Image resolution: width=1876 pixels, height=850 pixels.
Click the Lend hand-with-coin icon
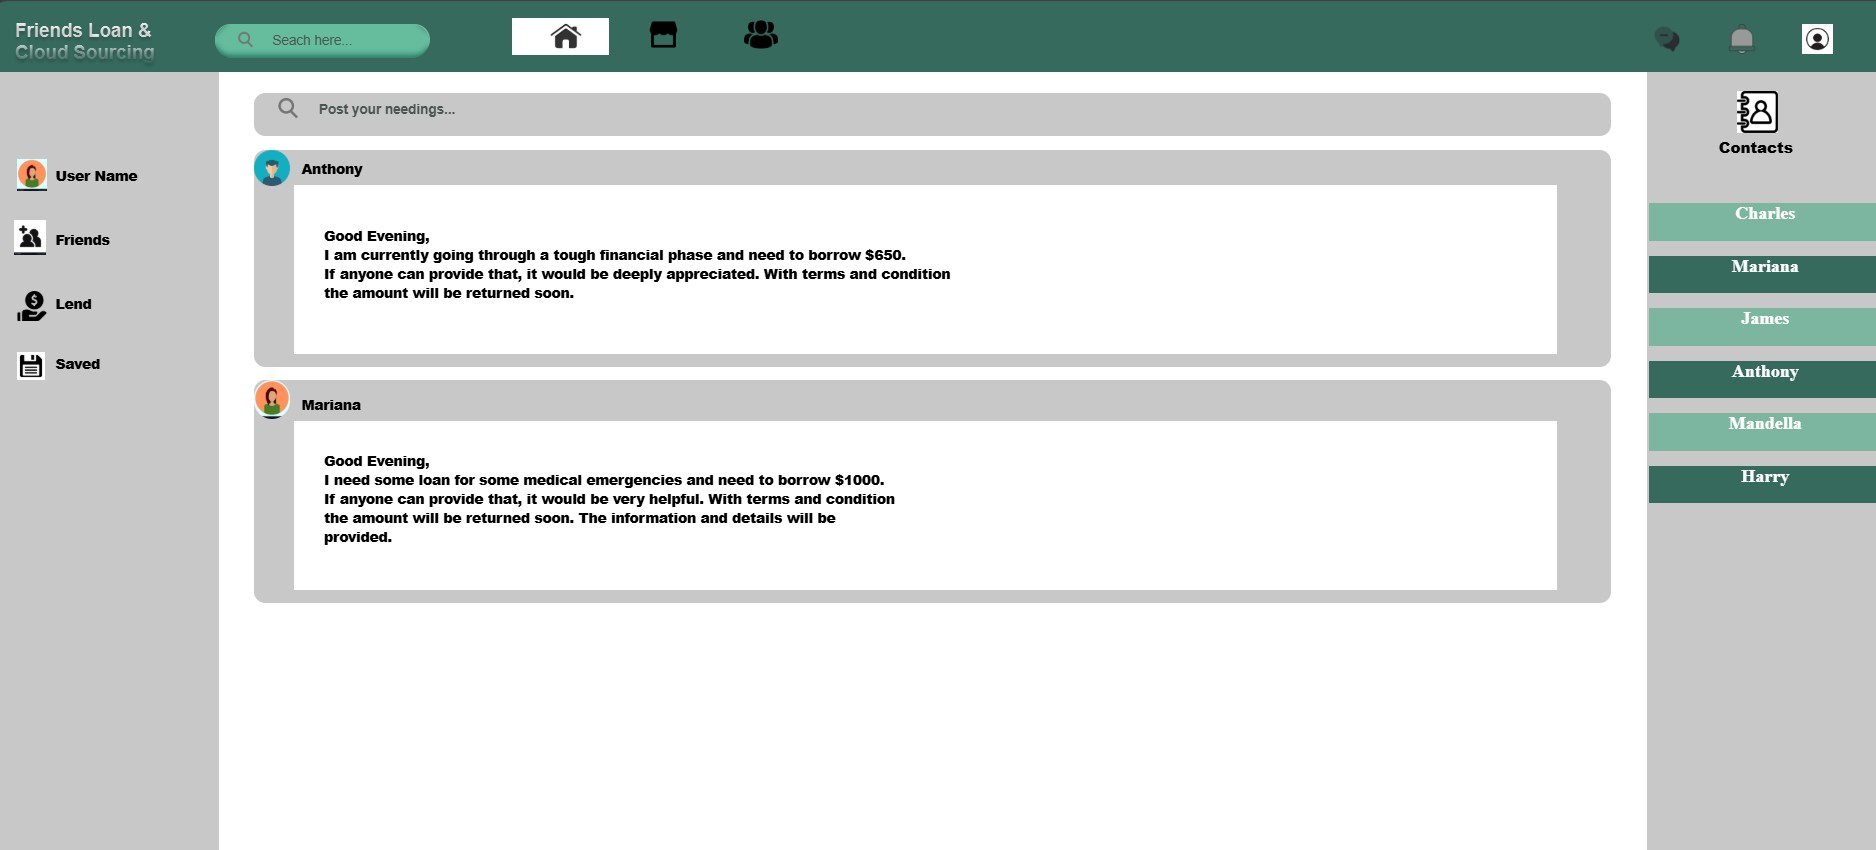point(32,306)
